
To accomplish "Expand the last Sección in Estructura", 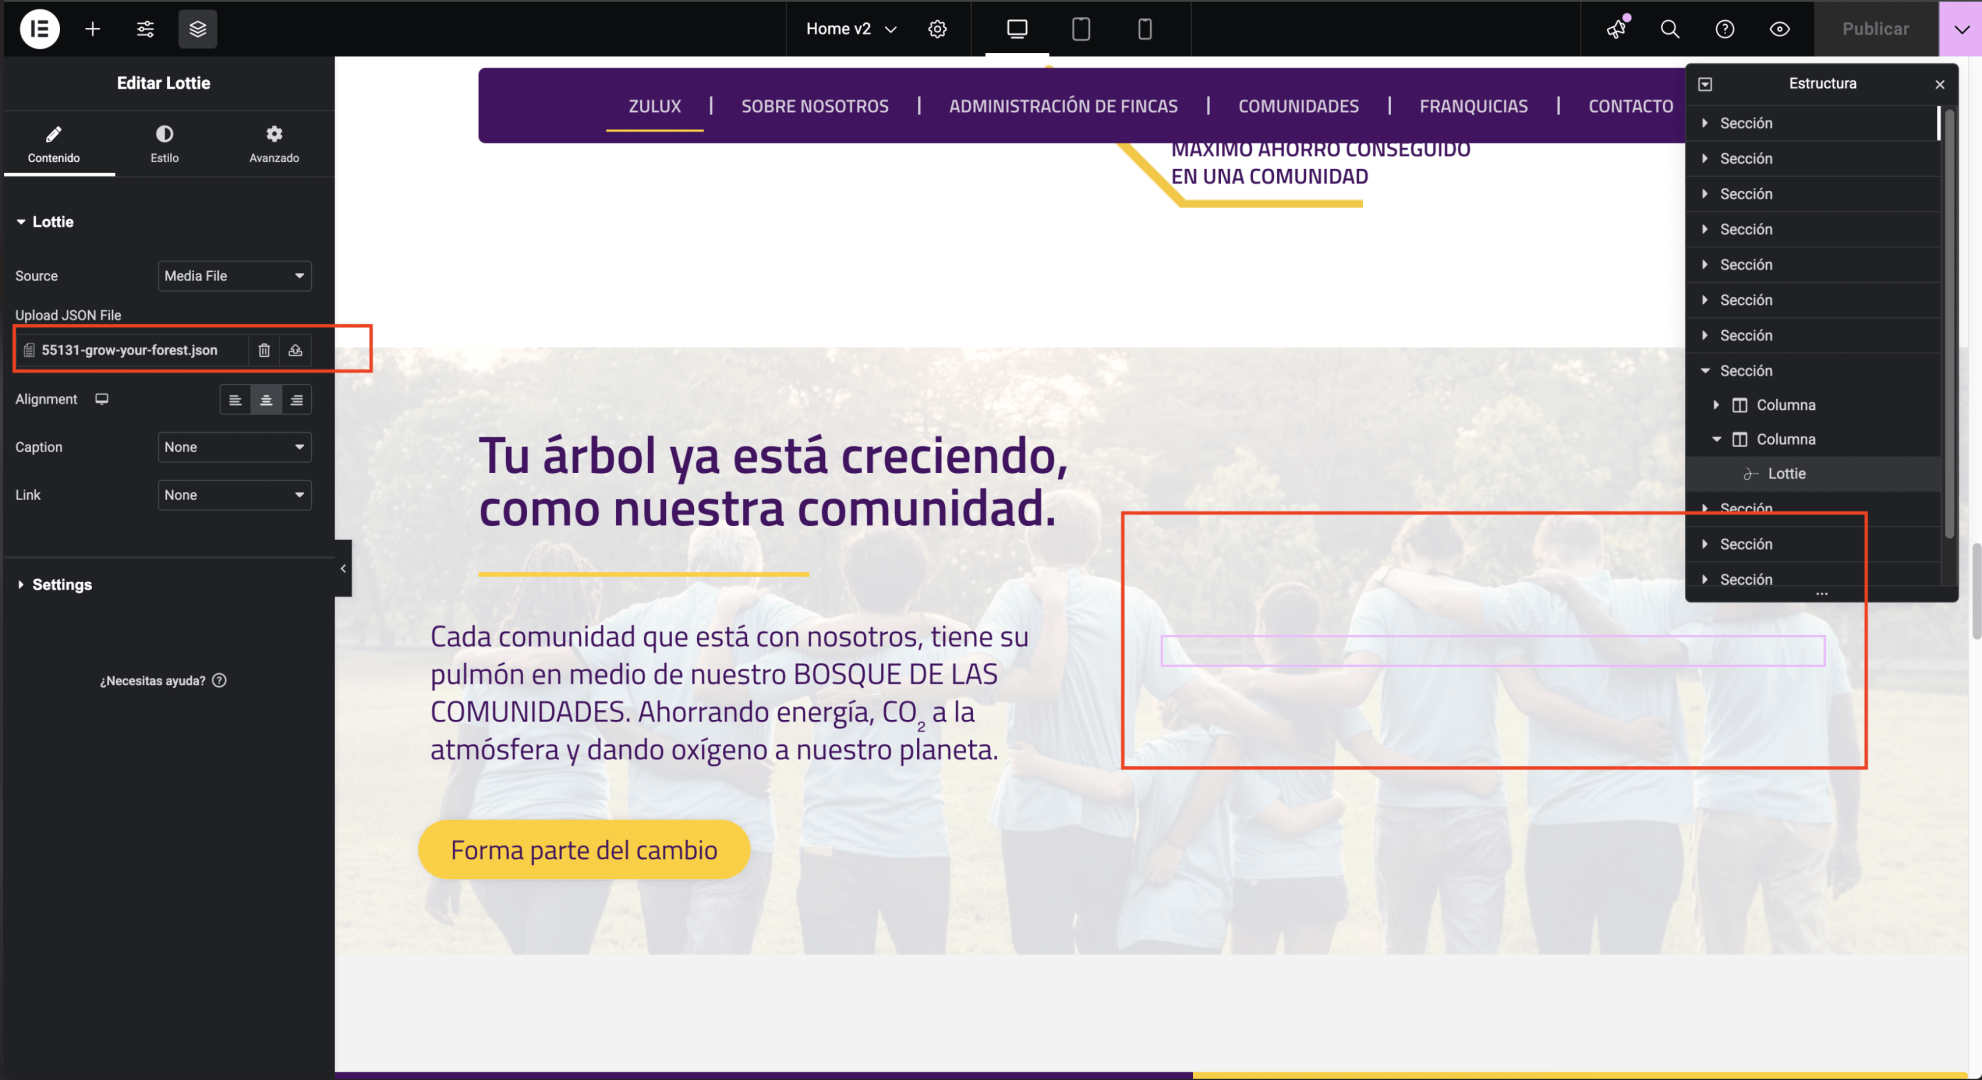I will [1705, 580].
